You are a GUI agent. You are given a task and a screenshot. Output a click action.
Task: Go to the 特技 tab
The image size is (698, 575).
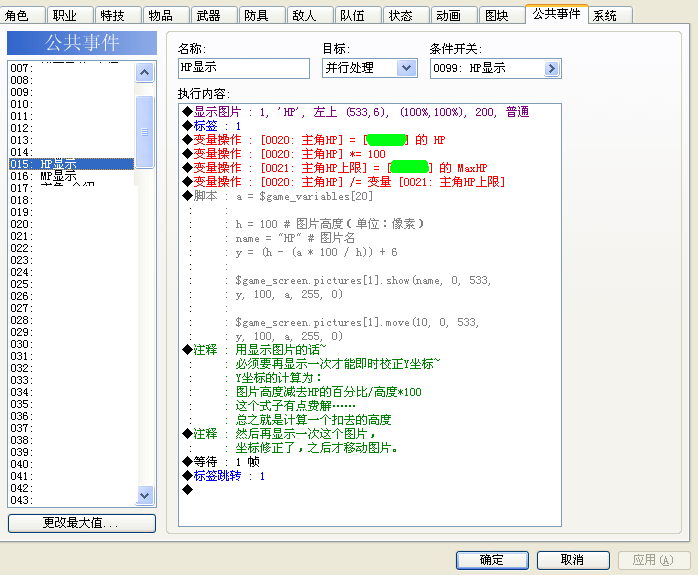(118, 16)
